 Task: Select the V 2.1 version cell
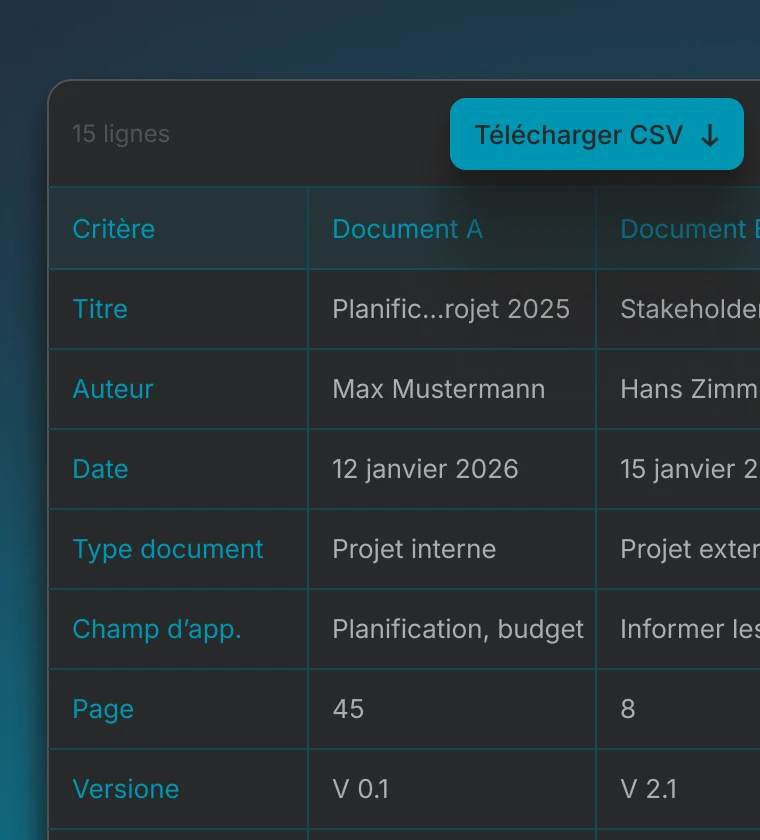coord(648,789)
